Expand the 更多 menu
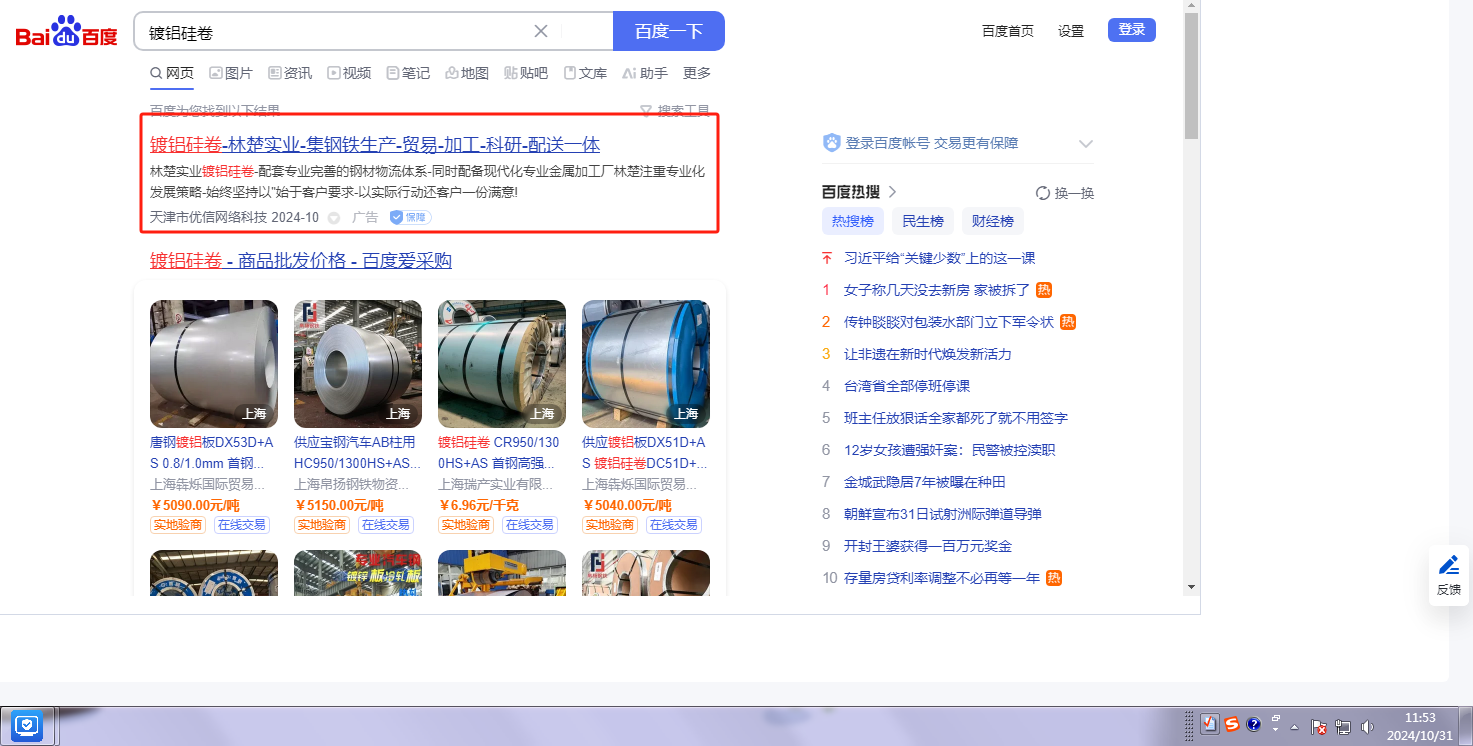1473x746 pixels. pos(697,73)
